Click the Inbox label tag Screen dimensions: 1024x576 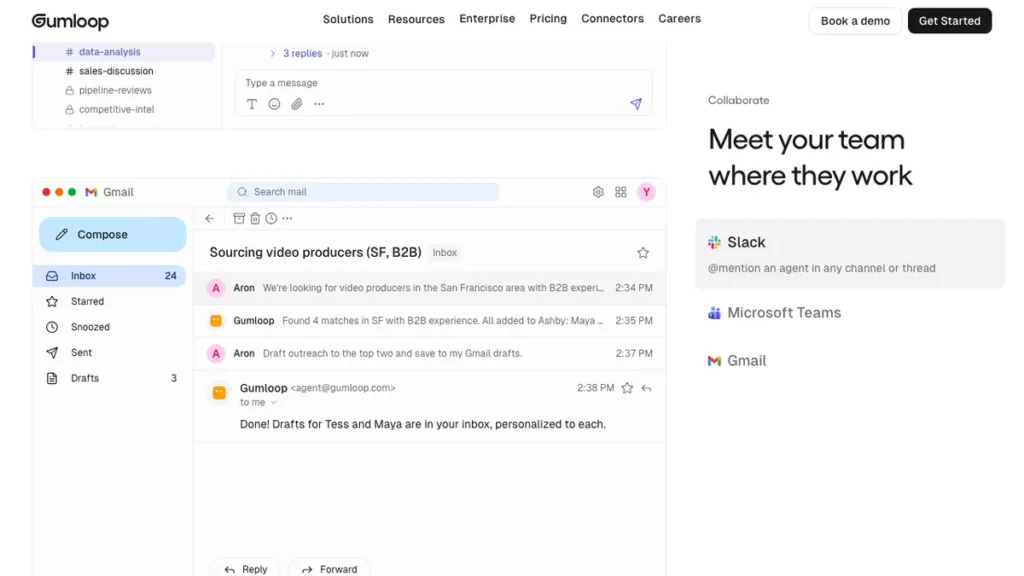coord(445,253)
